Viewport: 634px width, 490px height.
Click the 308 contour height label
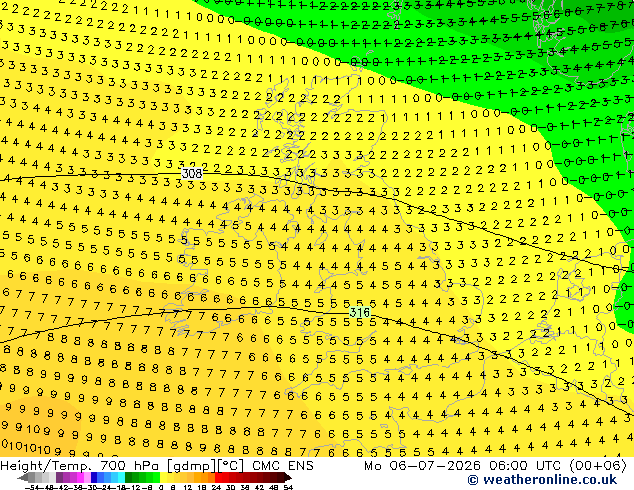click(x=192, y=173)
